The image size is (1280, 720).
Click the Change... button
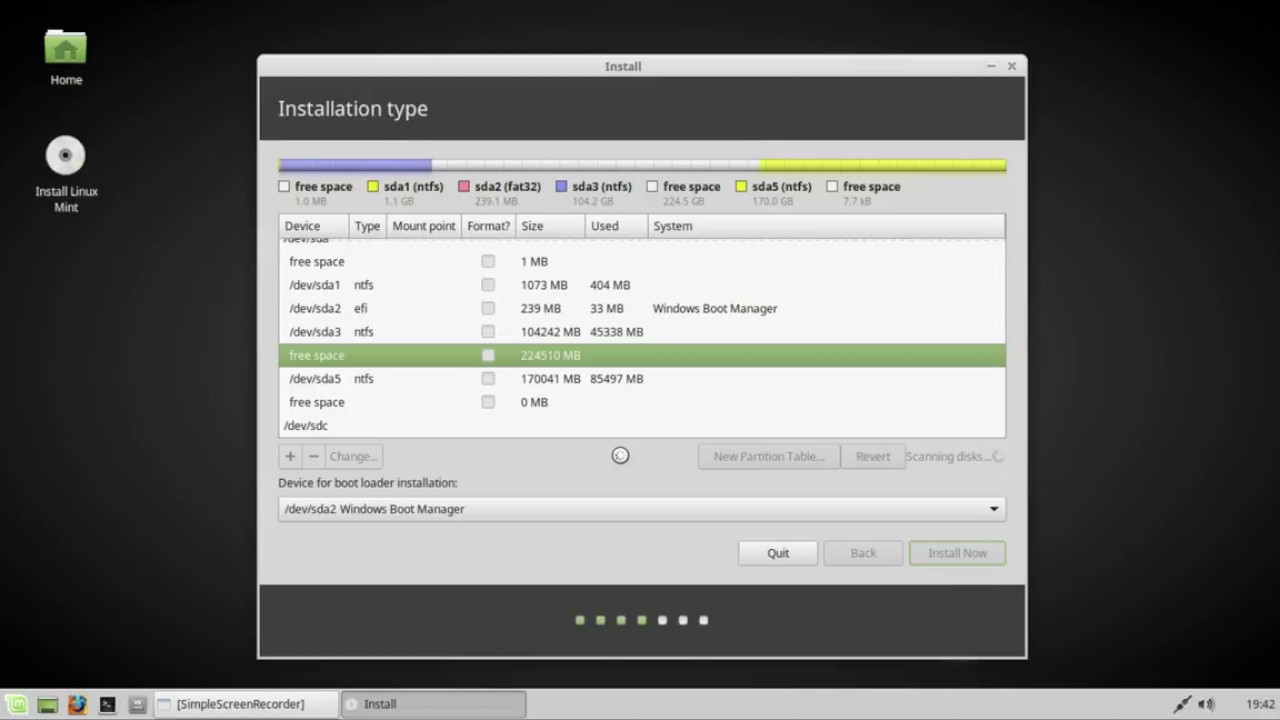click(x=354, y=456)
